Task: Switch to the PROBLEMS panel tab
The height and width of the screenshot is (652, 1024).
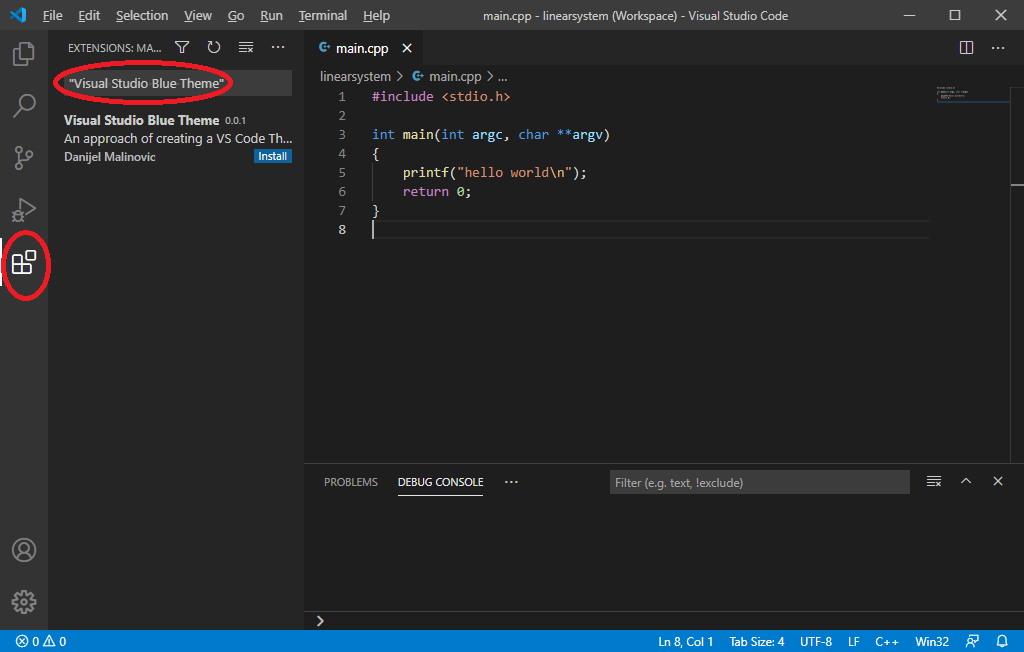Action: (351, 482)
